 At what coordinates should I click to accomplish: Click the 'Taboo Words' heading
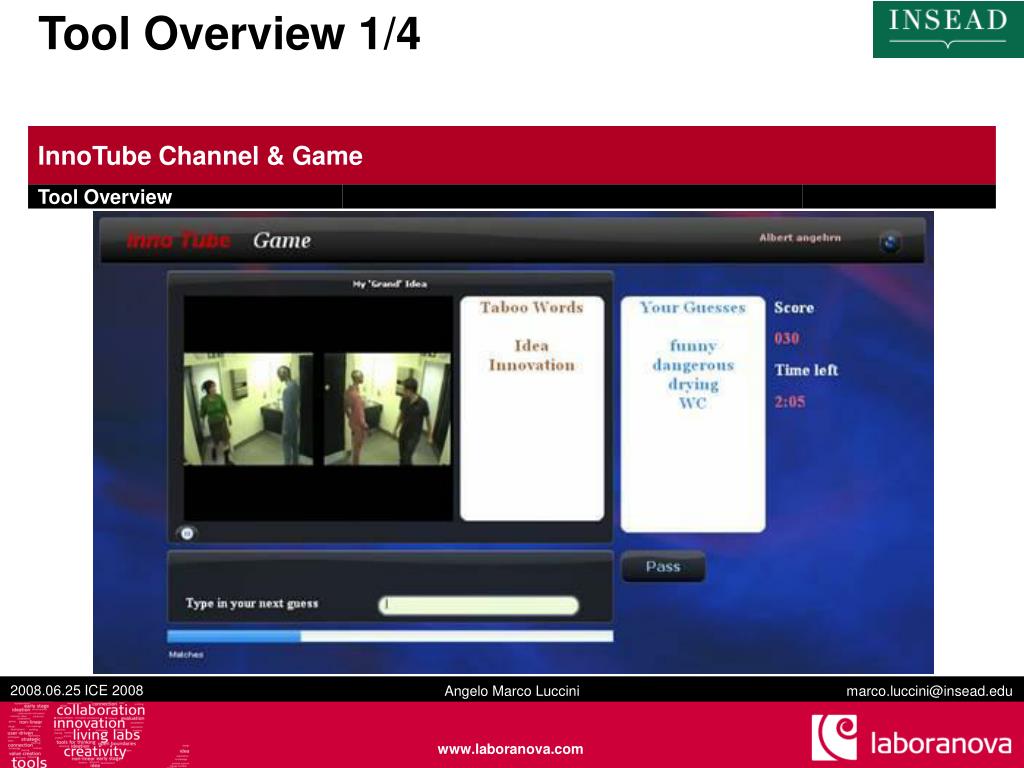[532, 307]
